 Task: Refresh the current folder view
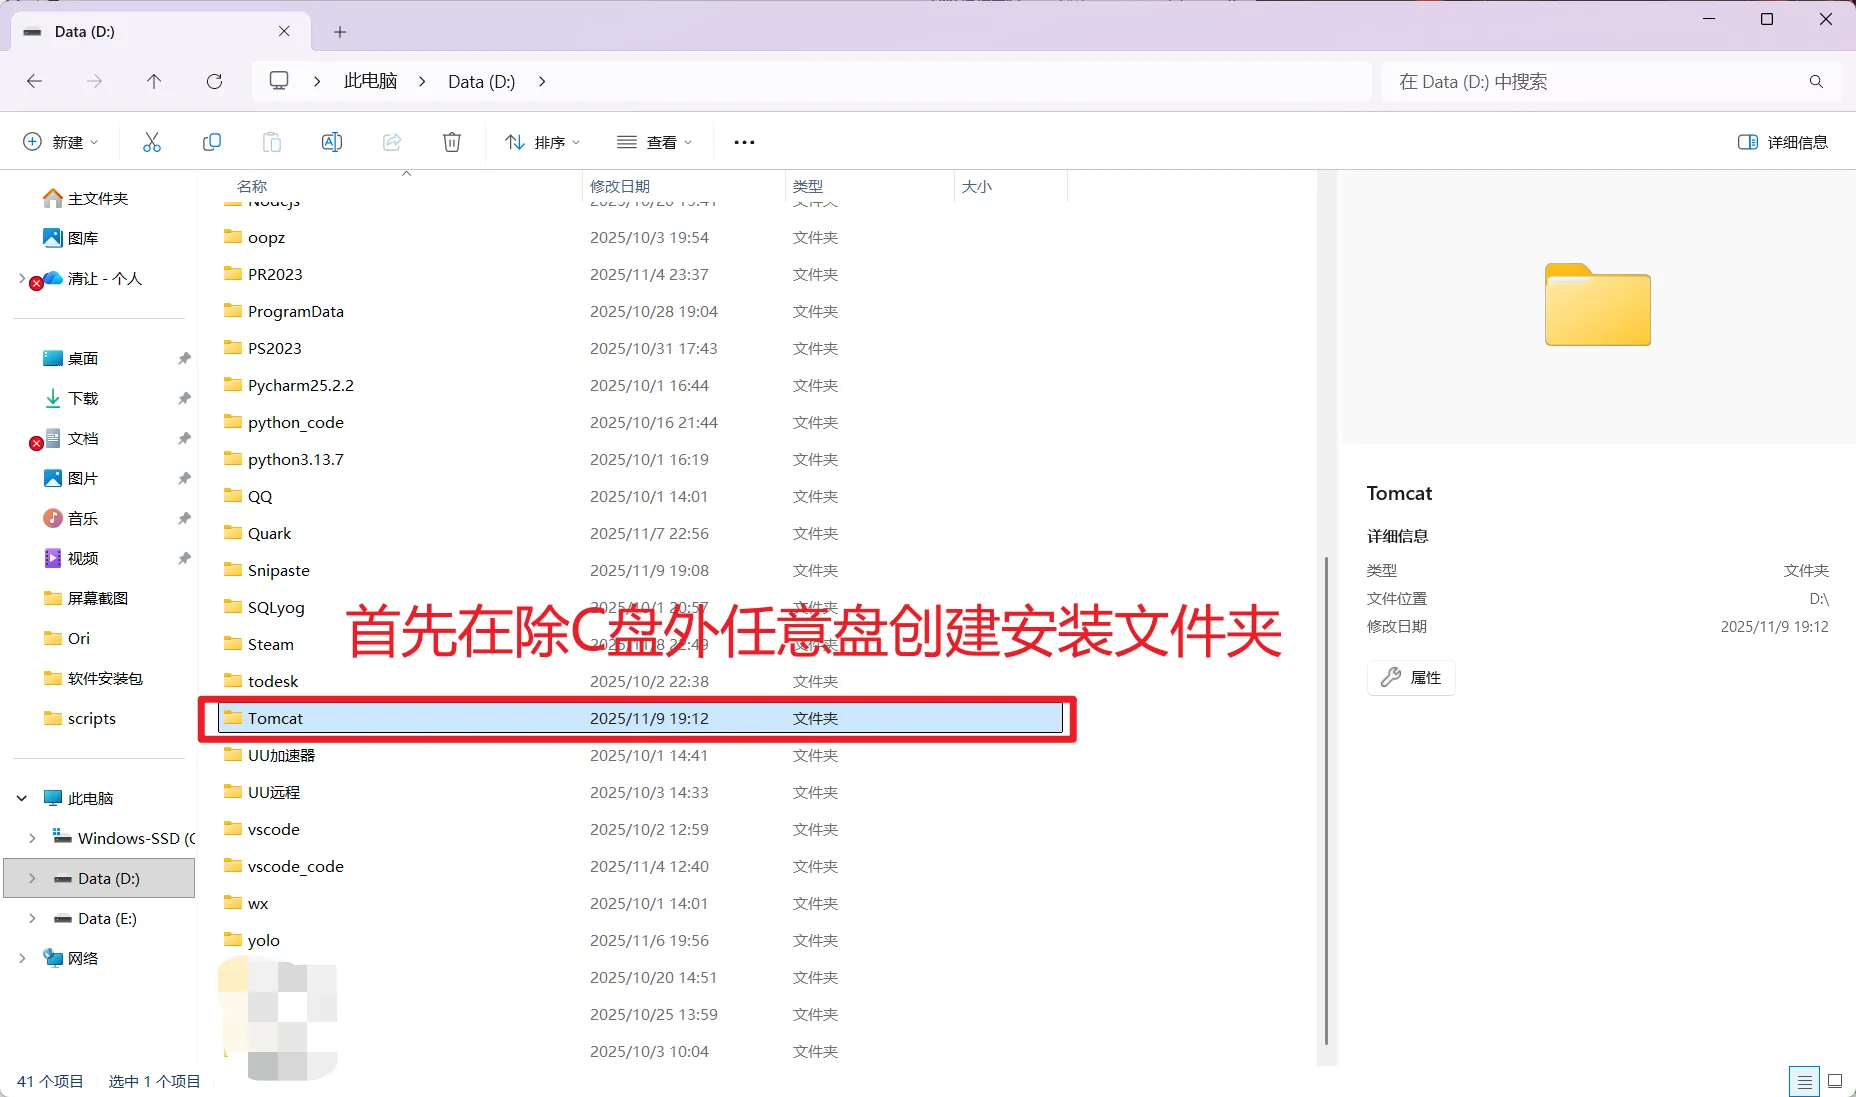[214, 81]
